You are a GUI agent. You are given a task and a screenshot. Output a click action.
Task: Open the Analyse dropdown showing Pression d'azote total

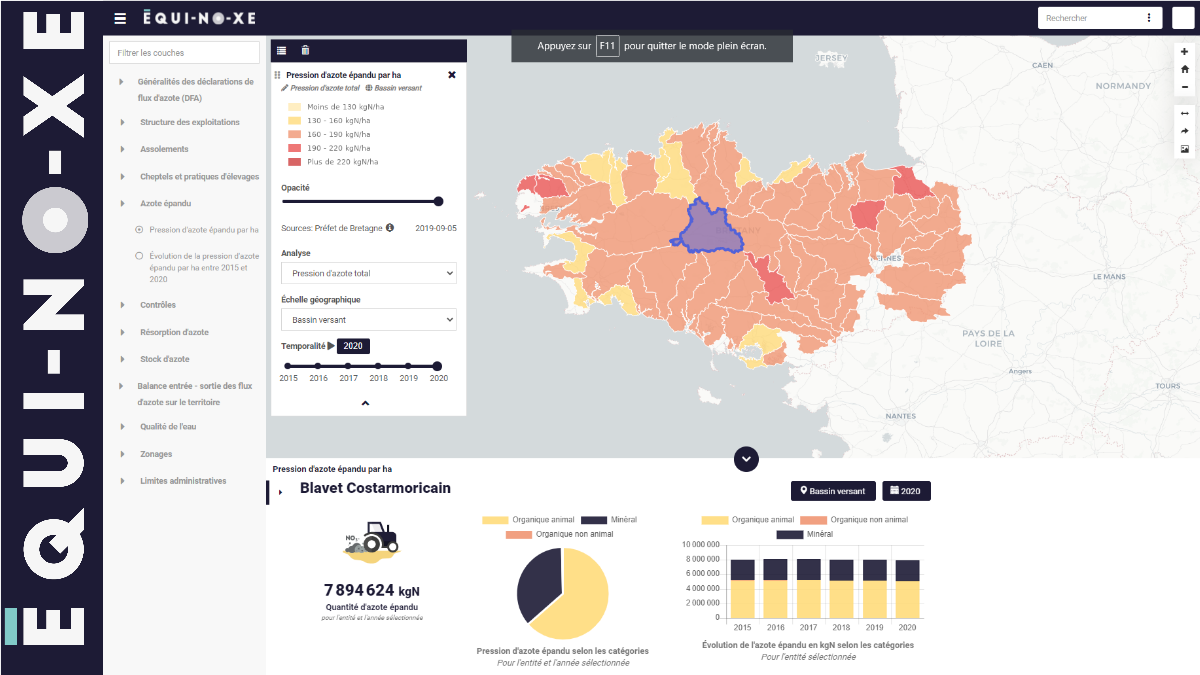click(368, 272)
